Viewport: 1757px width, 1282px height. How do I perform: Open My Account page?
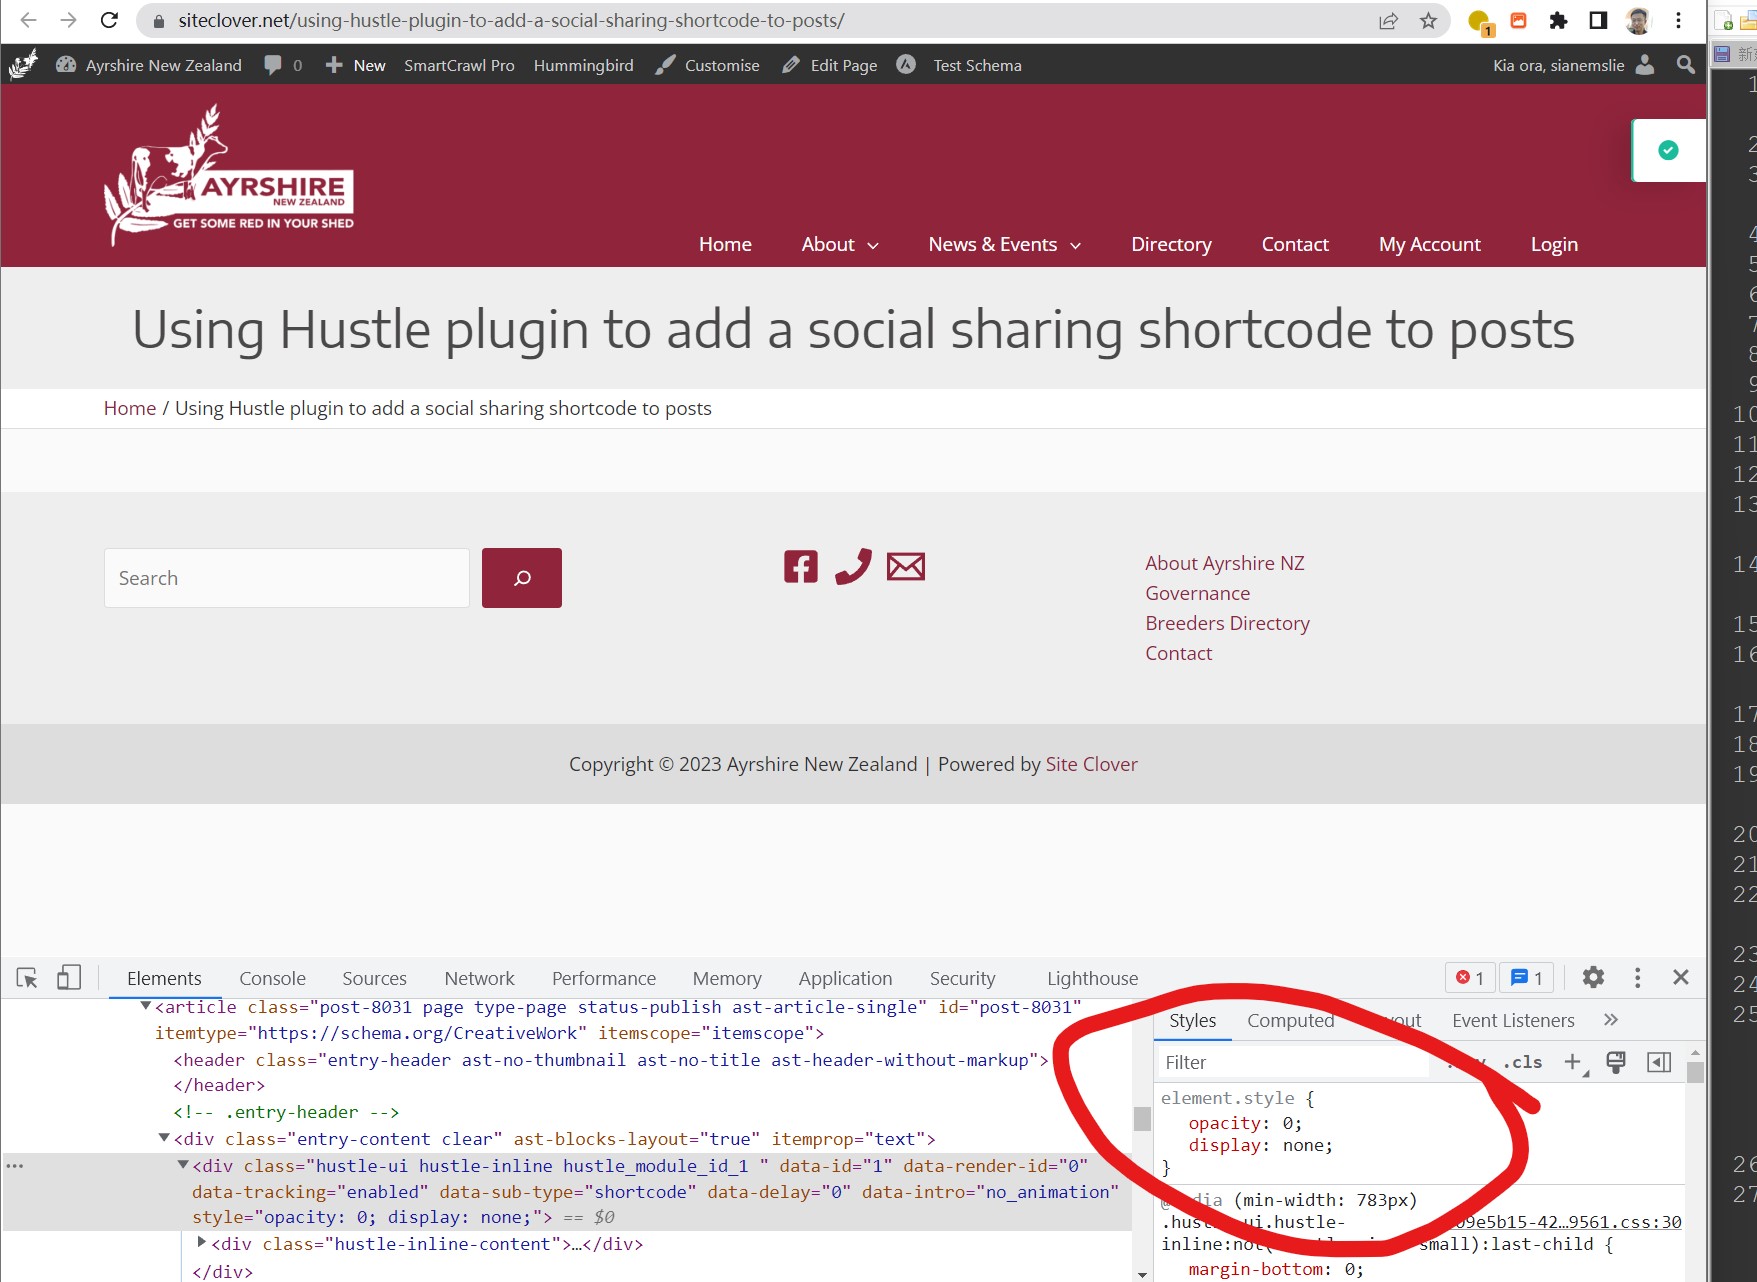coord(1429,244)
